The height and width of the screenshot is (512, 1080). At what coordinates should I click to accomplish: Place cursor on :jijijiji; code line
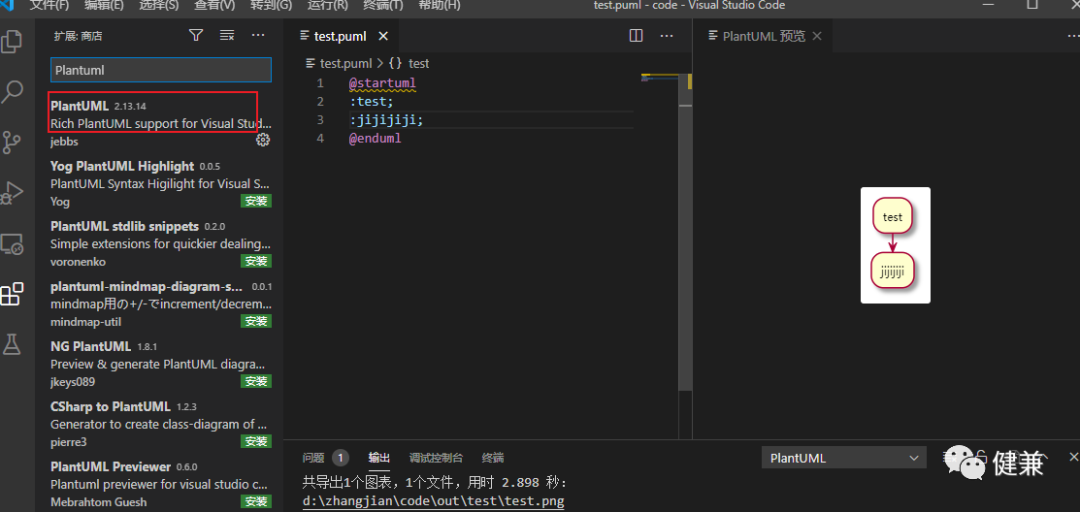pos(386,120)
